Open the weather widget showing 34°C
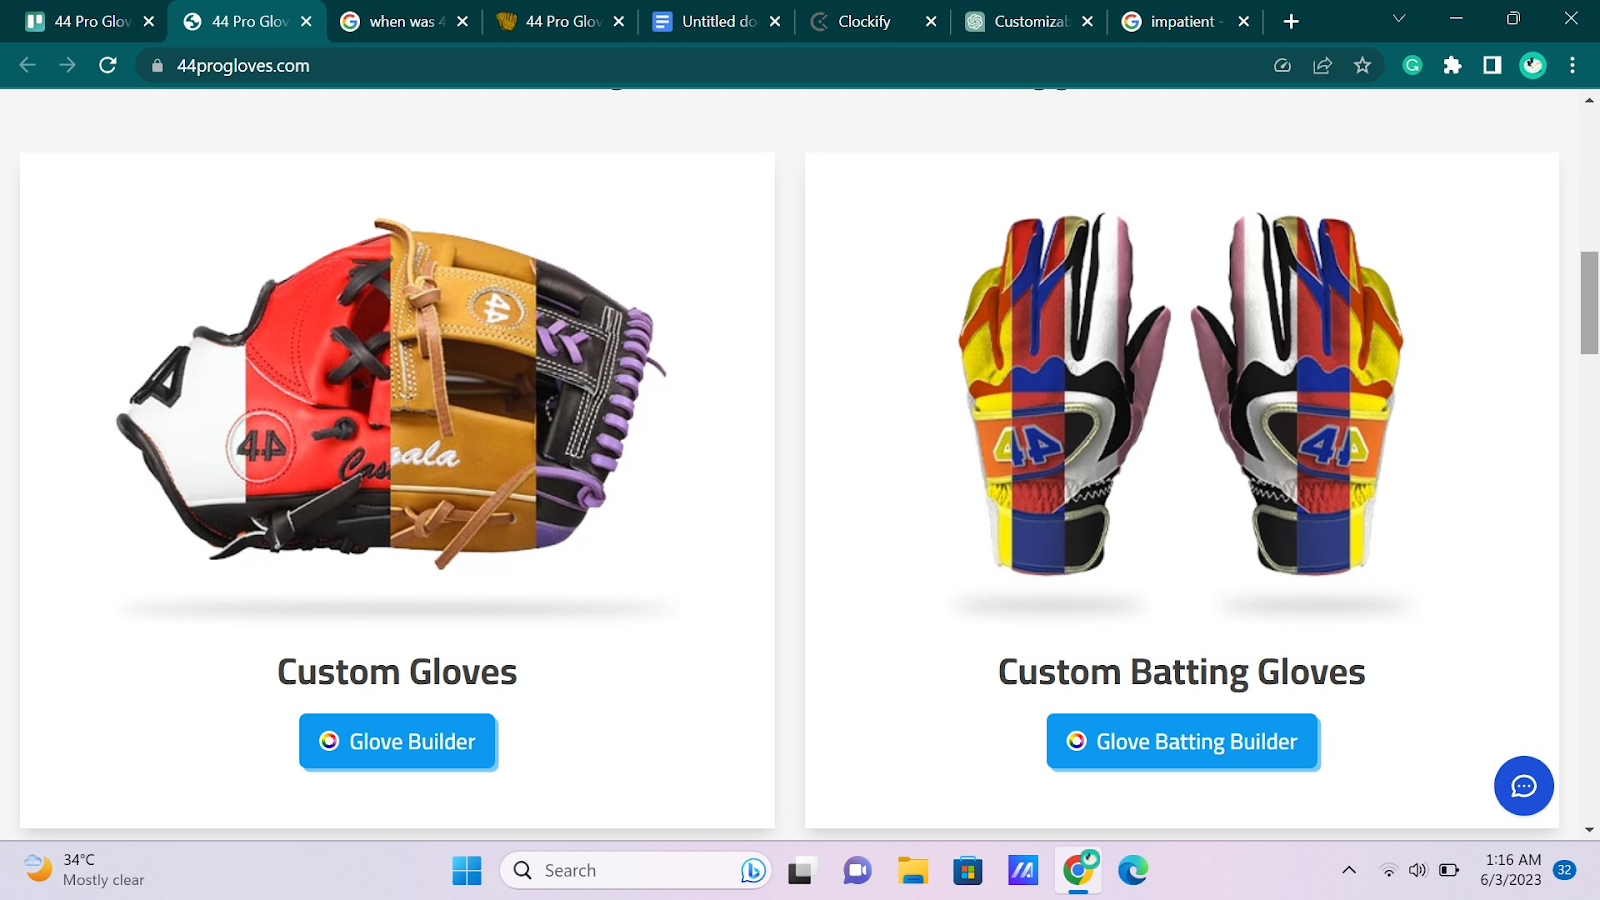The image size is (1600, 900). tap(84, 870)
